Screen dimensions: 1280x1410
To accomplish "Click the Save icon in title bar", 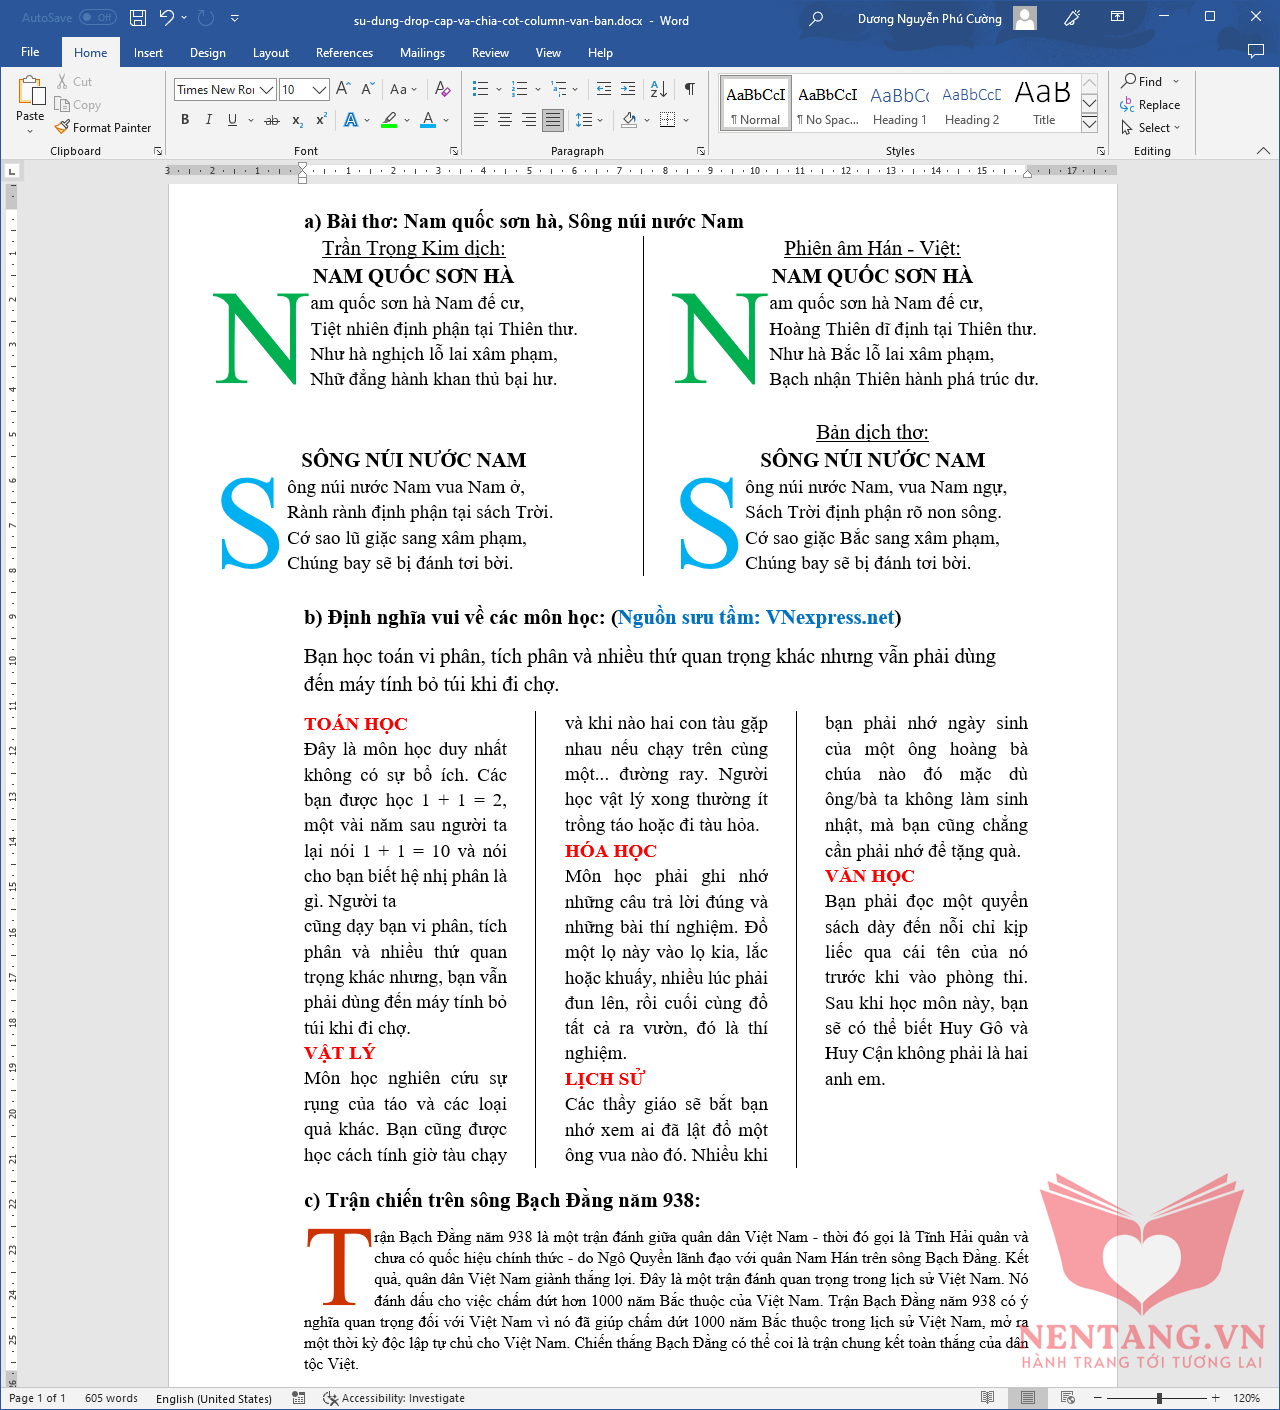I will pos(138,18).
